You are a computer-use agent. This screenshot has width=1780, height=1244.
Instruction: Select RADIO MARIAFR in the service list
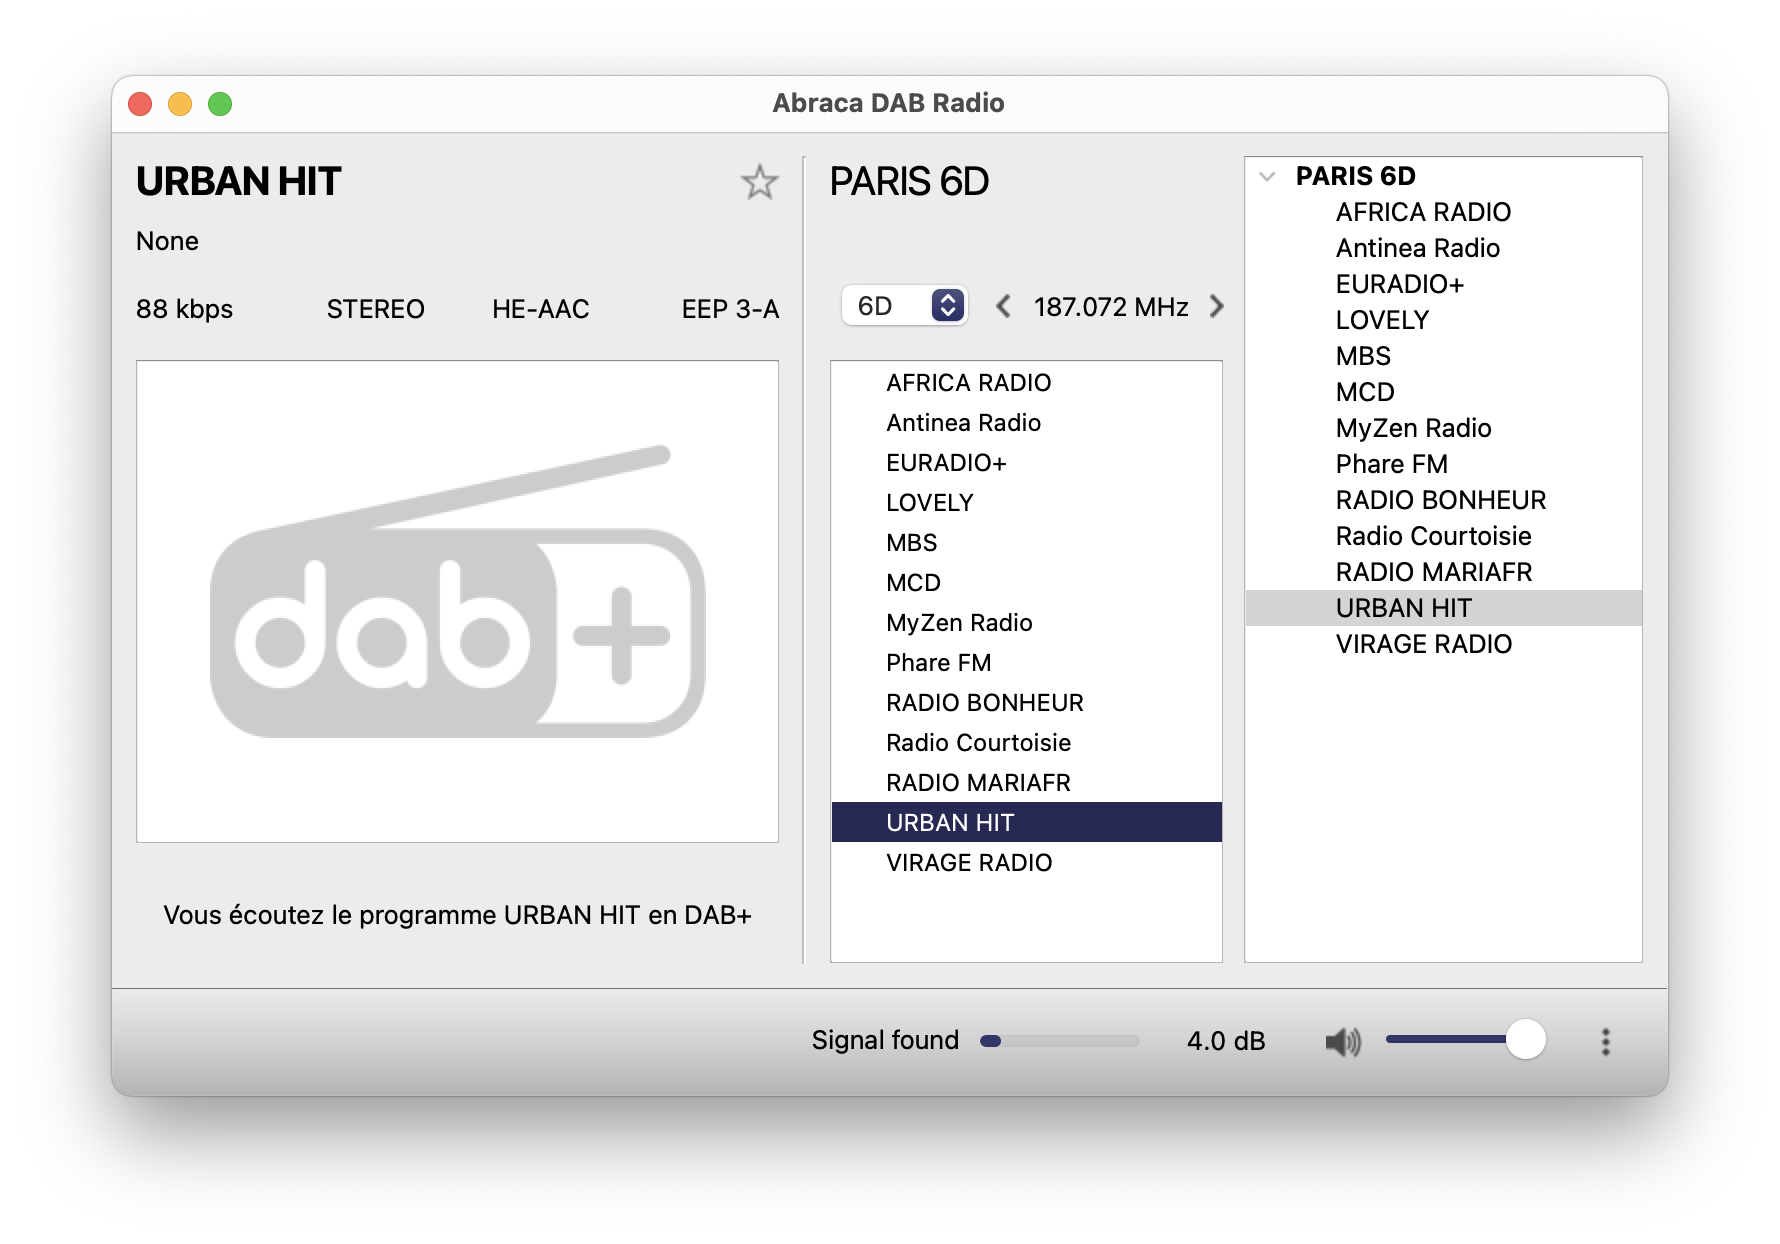1026,783
